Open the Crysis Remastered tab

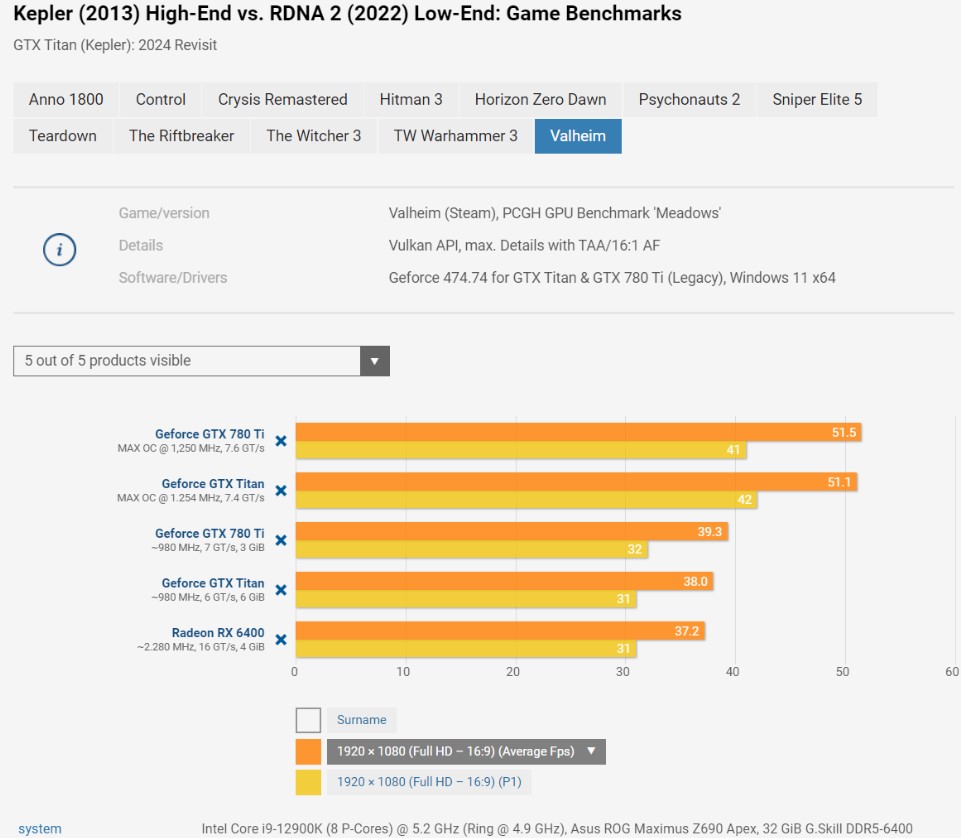[283, 99]
